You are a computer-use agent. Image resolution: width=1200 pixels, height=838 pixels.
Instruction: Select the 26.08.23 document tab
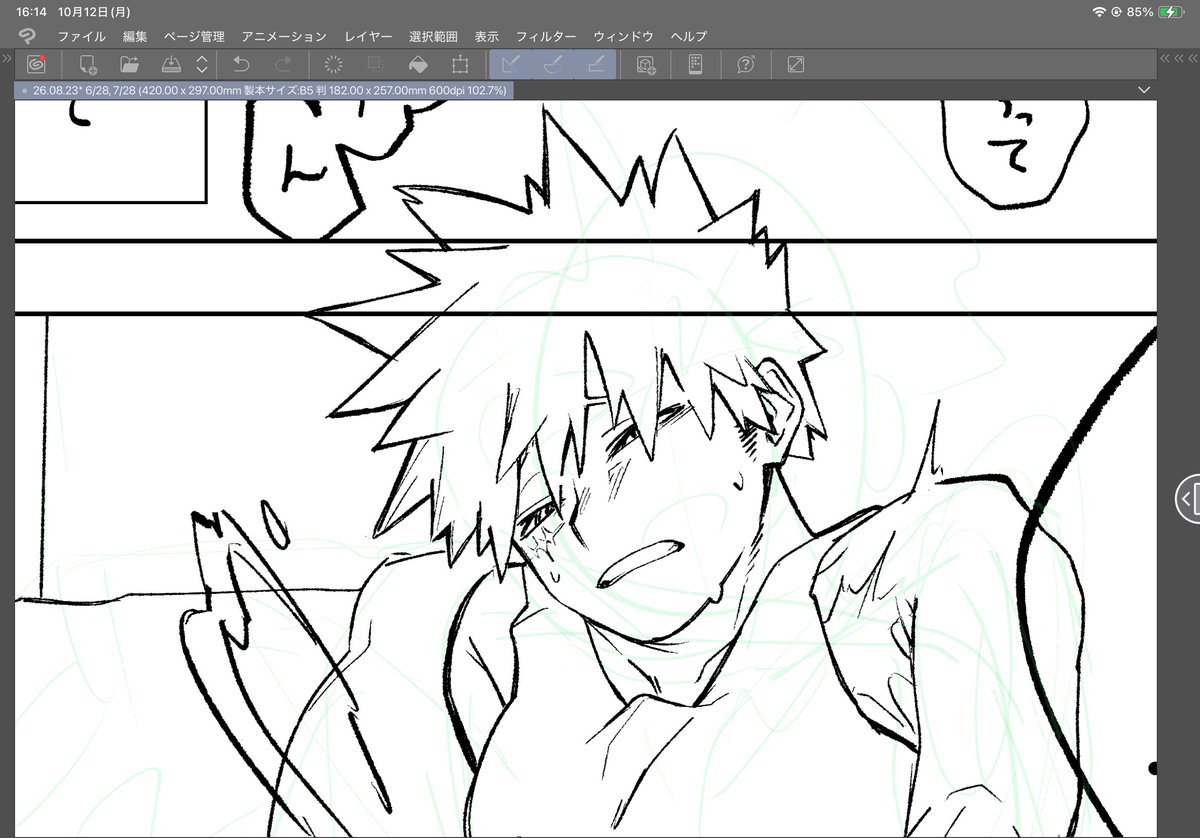(263, 90)
